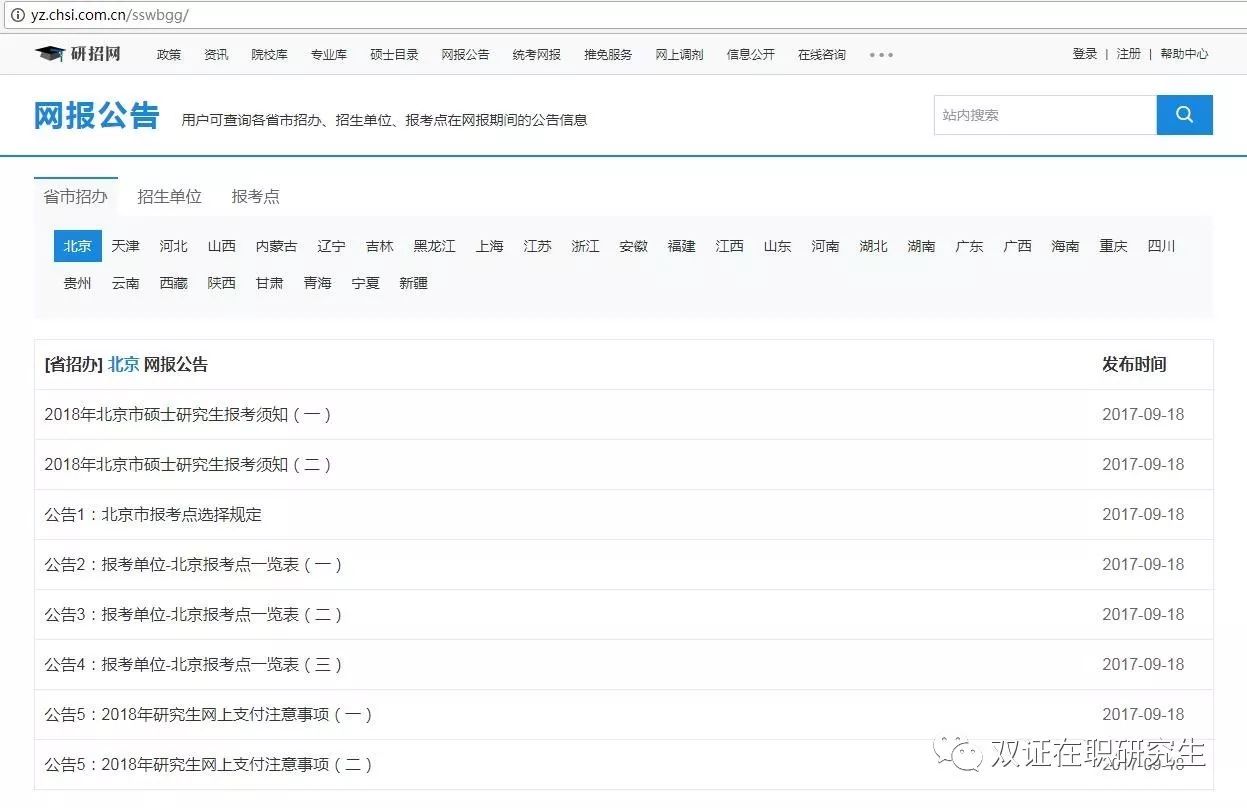Select the 省市招办 tab
The height and width of the screenshot is (808, 1247).
pyautogui.click(x=75, y=197)
